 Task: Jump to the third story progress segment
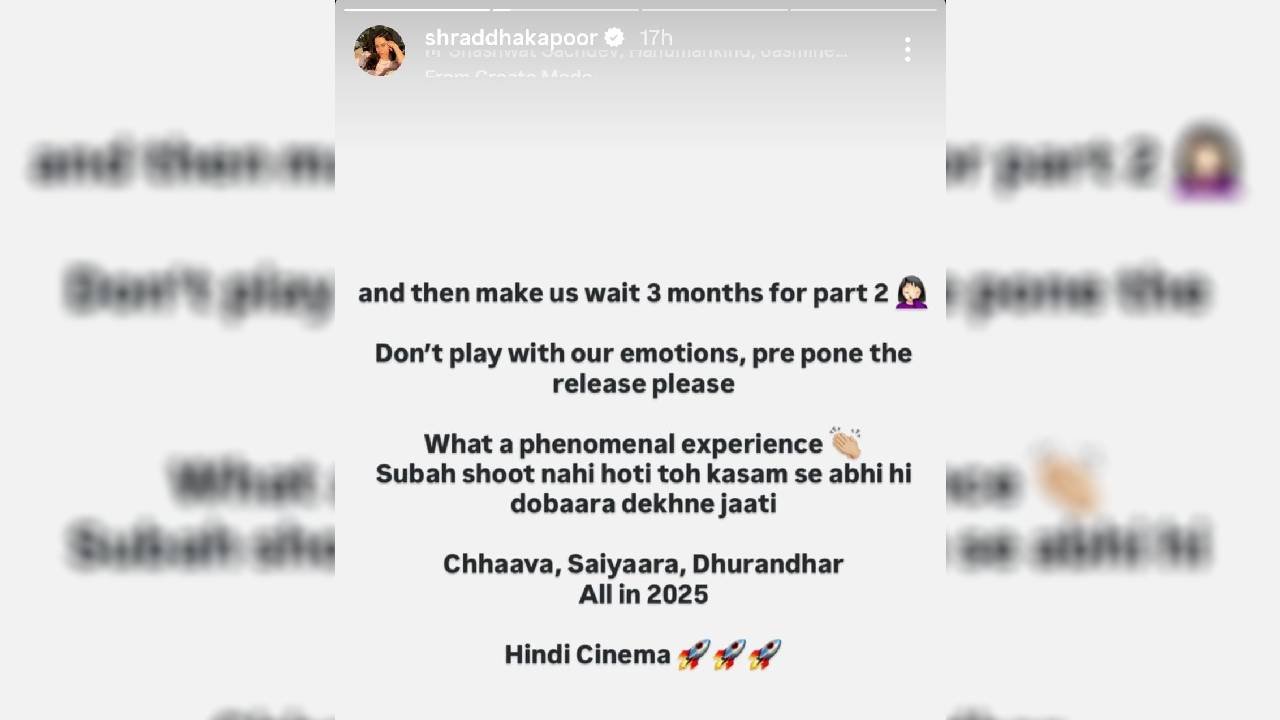[715, 10]
